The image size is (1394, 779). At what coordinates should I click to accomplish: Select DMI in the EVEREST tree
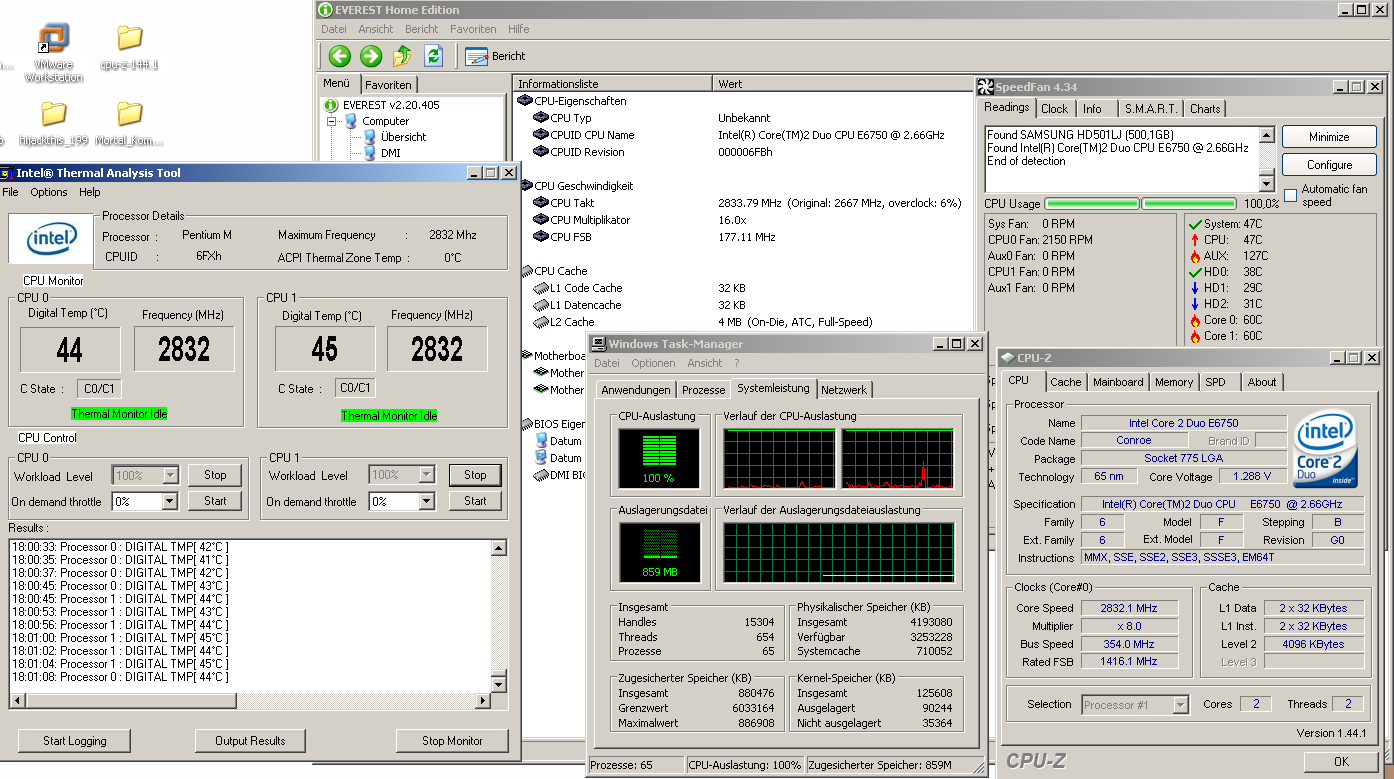(380, 153)
